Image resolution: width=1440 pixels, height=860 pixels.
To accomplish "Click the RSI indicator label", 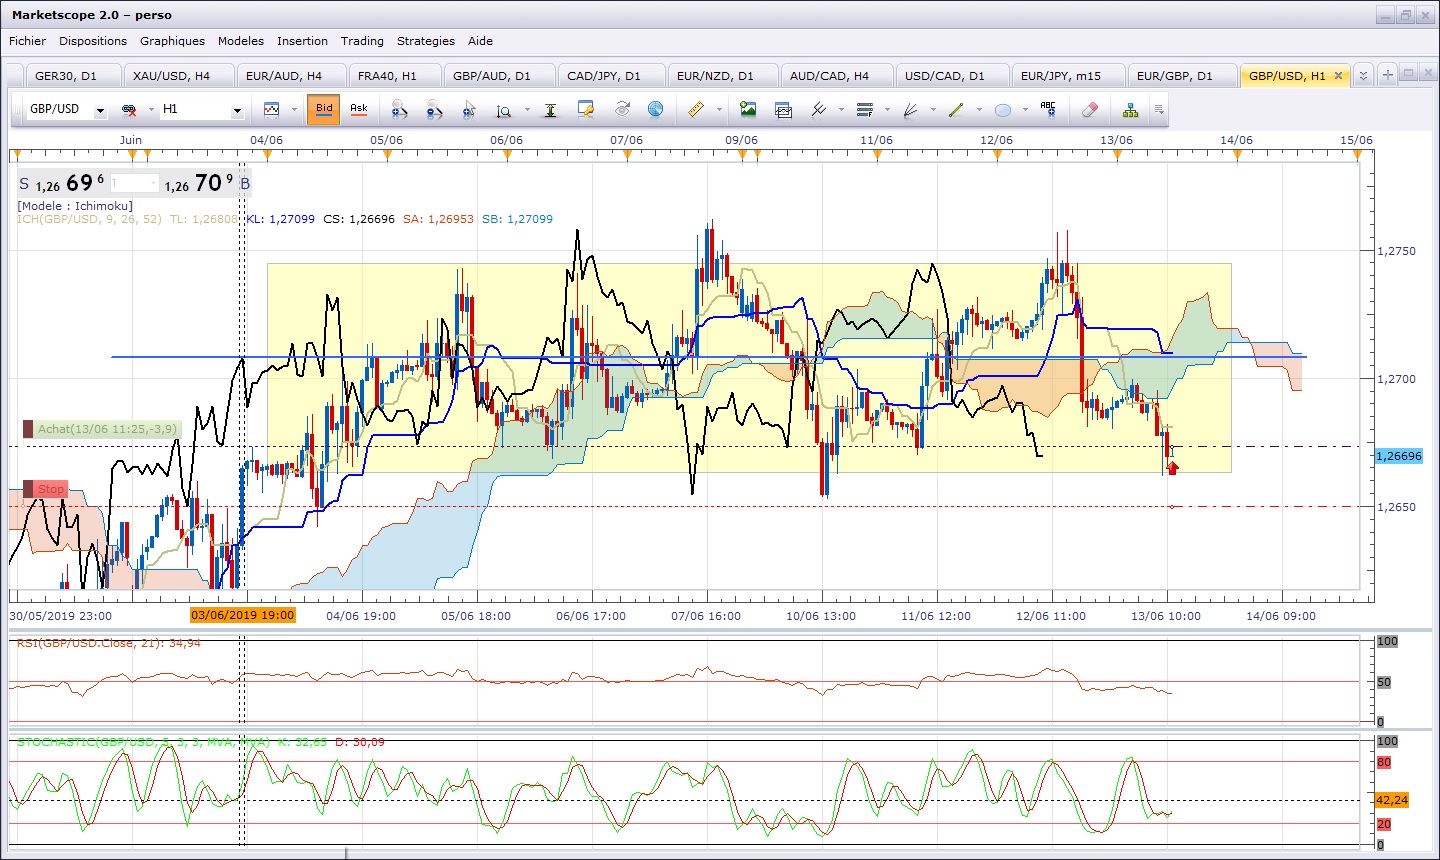I will click(108, 643).
